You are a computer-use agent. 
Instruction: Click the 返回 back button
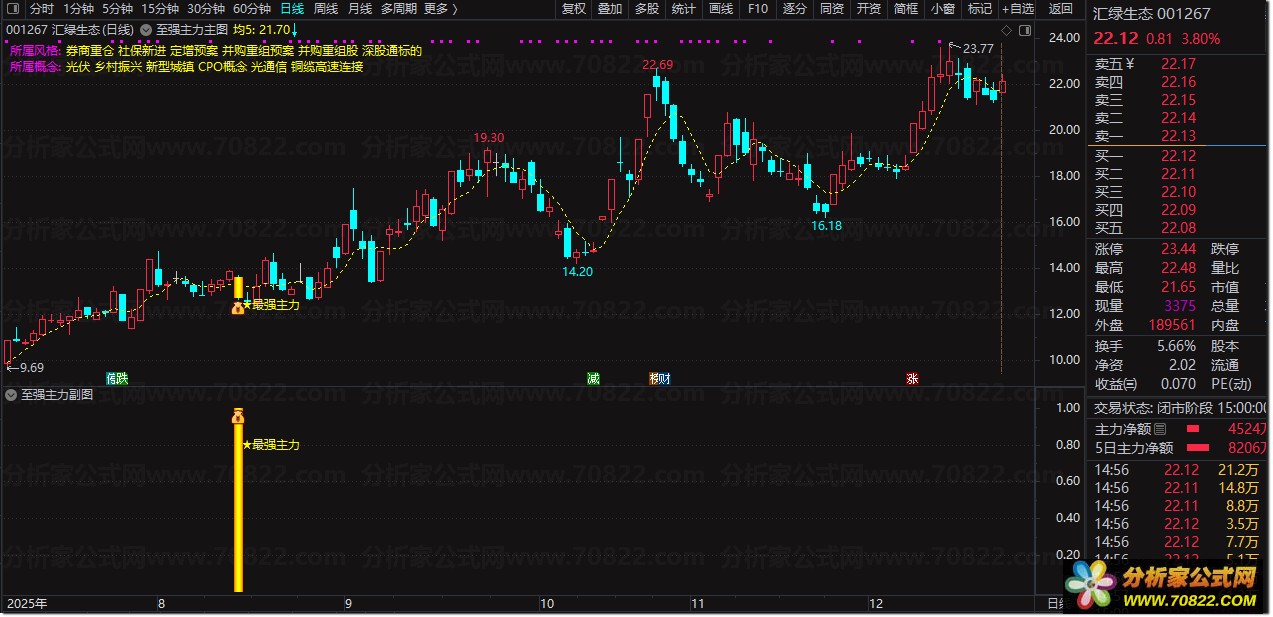[x=1061, y=9]
